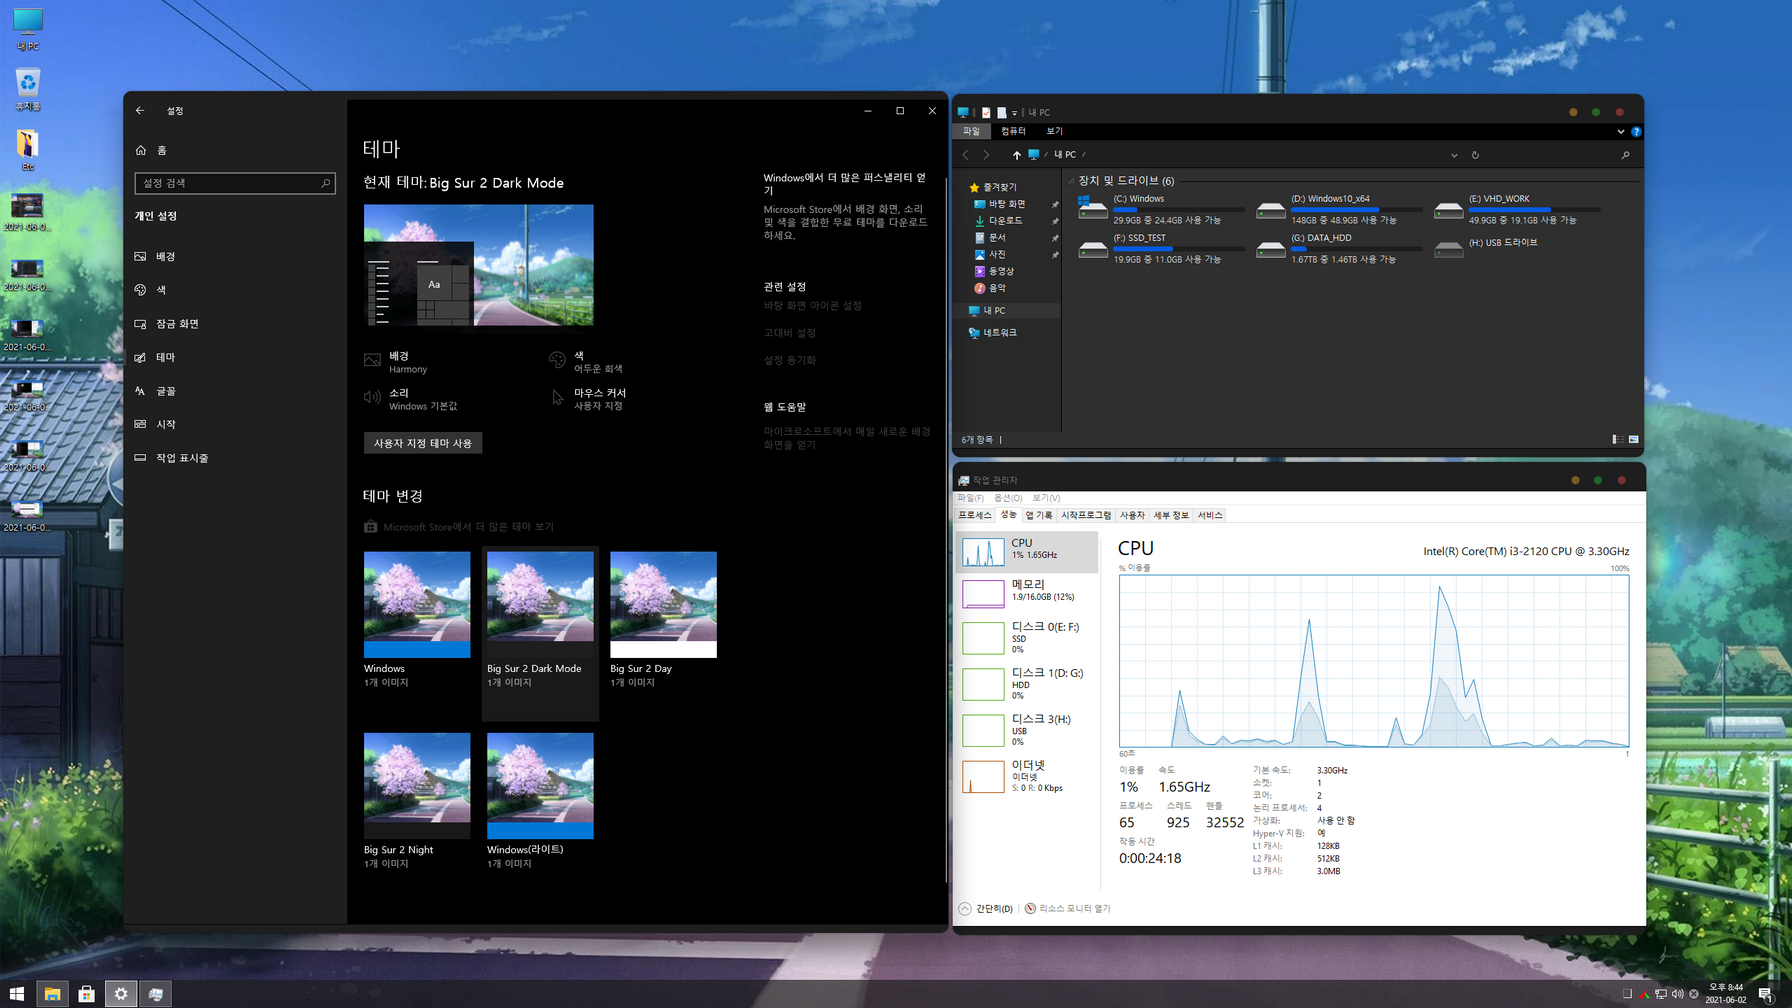Click 배경 Harmony option under current theme
The image size is (1792, 1008).
(396, 362)
